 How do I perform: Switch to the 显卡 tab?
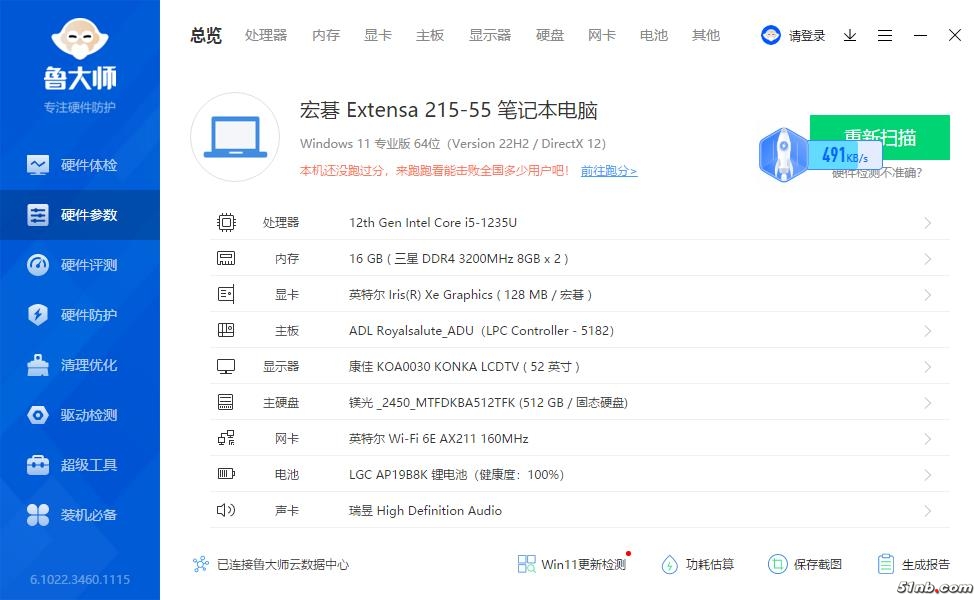(378, 35)
